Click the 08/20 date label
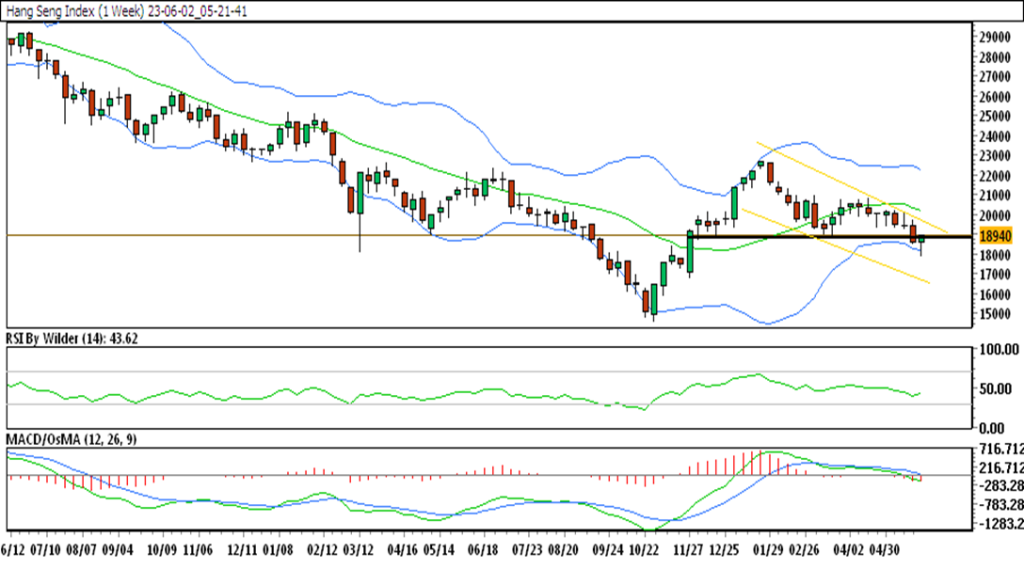Screen dimensions: 1024x585 (x=562, y=550)
